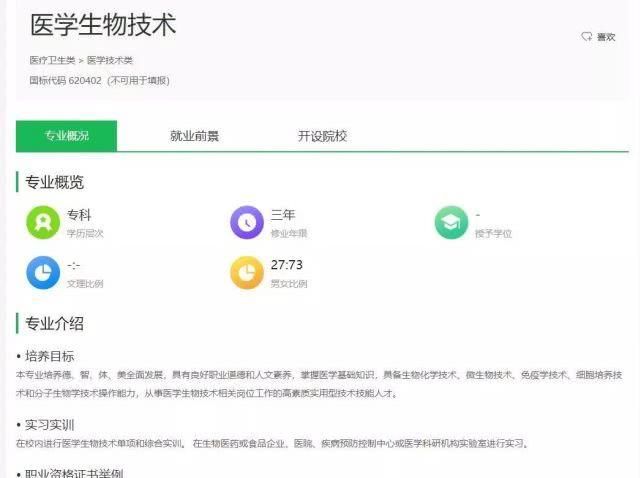
Task: Click the blue pie icon for 文理比例
Action: tap(43, 273)
